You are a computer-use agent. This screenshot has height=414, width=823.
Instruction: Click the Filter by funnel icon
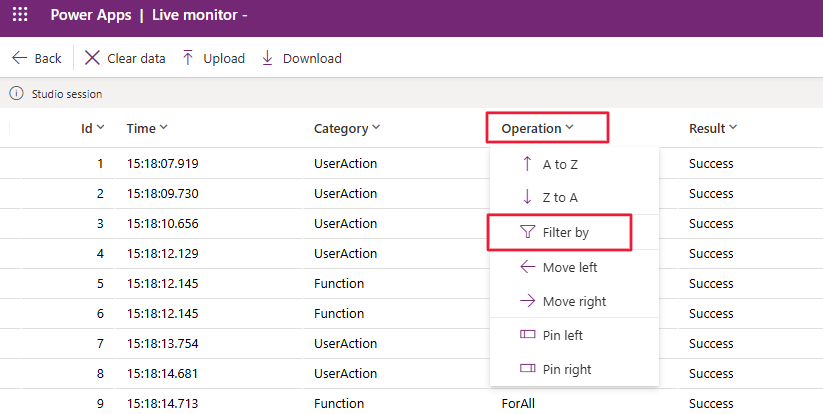[x=527, y=232]
